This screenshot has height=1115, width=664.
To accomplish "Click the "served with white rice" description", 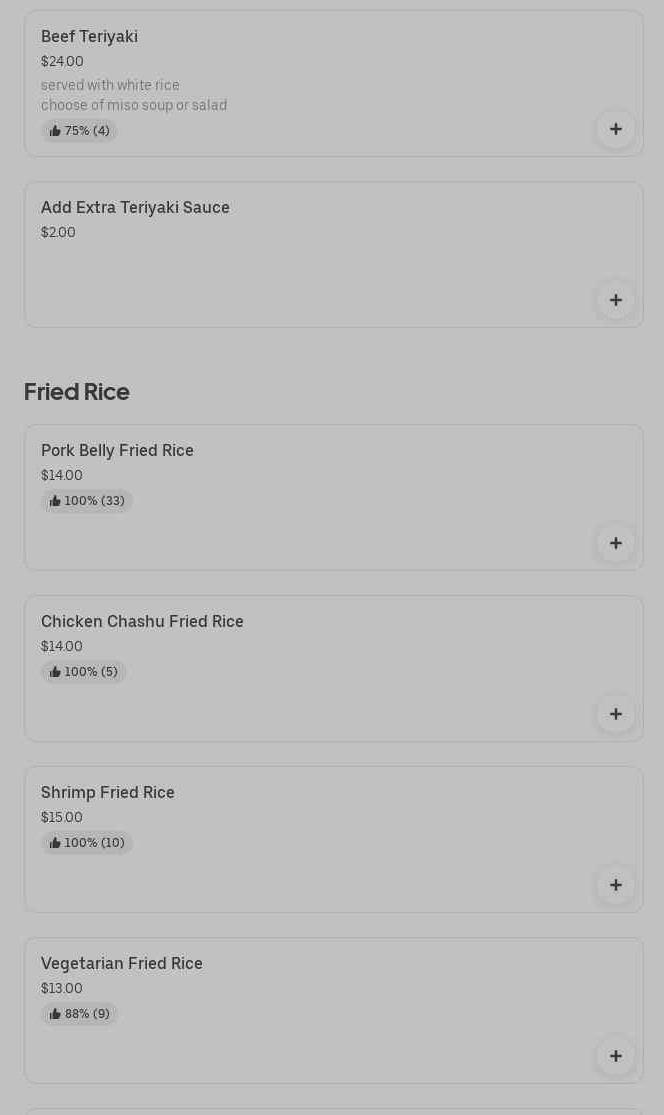I will [x=110, y=86].
